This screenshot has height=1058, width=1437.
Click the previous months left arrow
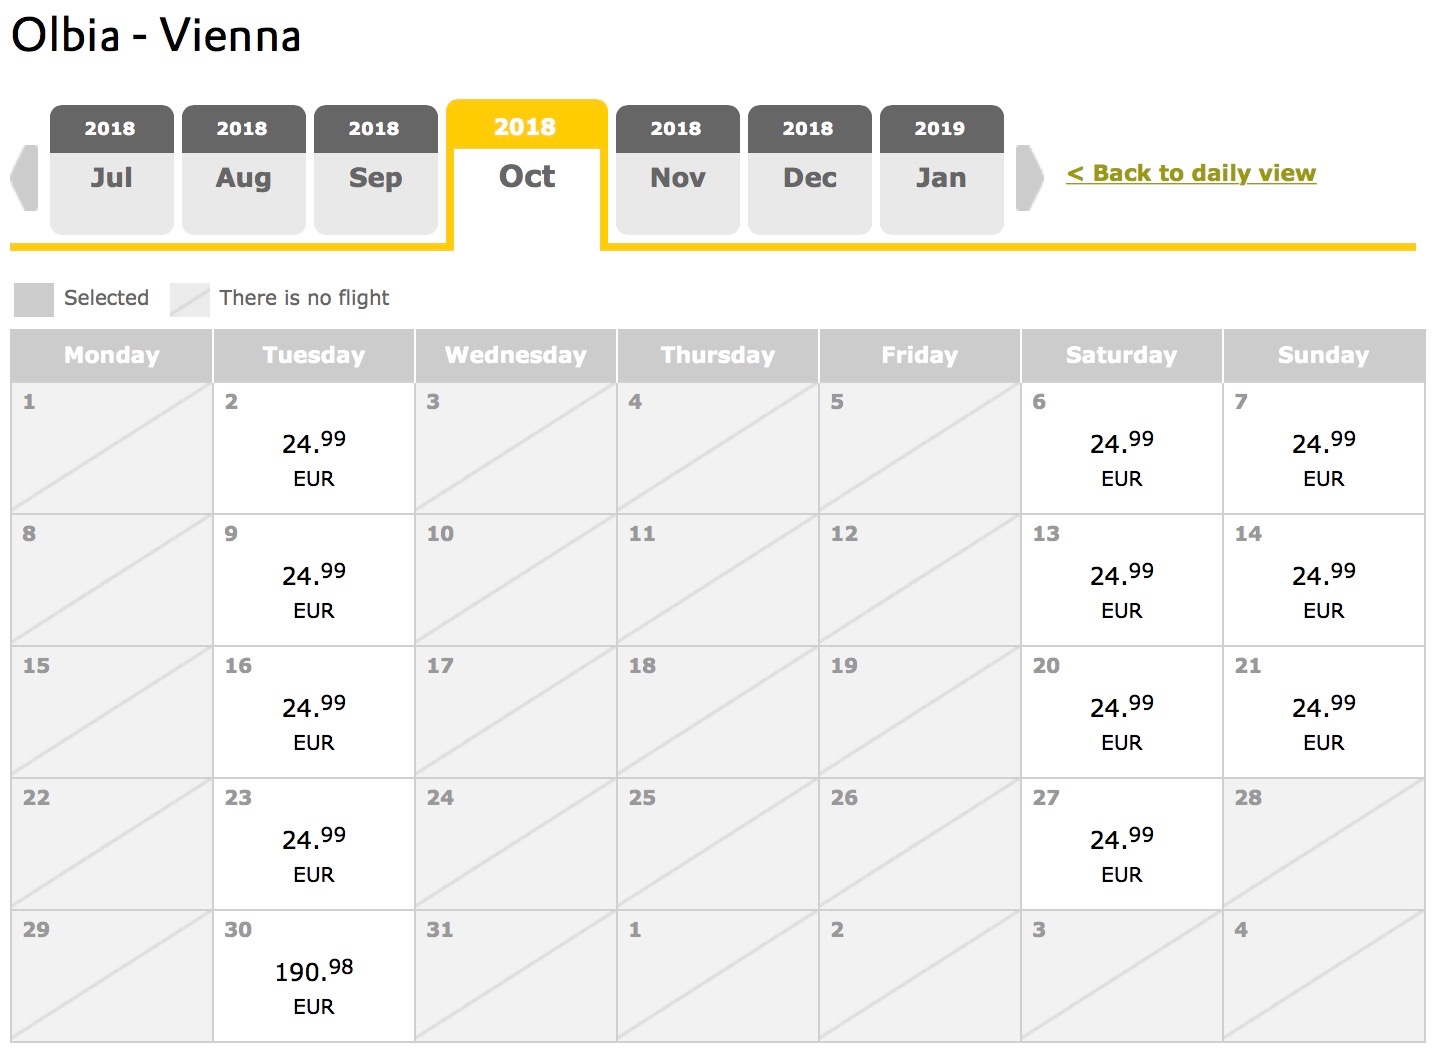pos(24,178)
